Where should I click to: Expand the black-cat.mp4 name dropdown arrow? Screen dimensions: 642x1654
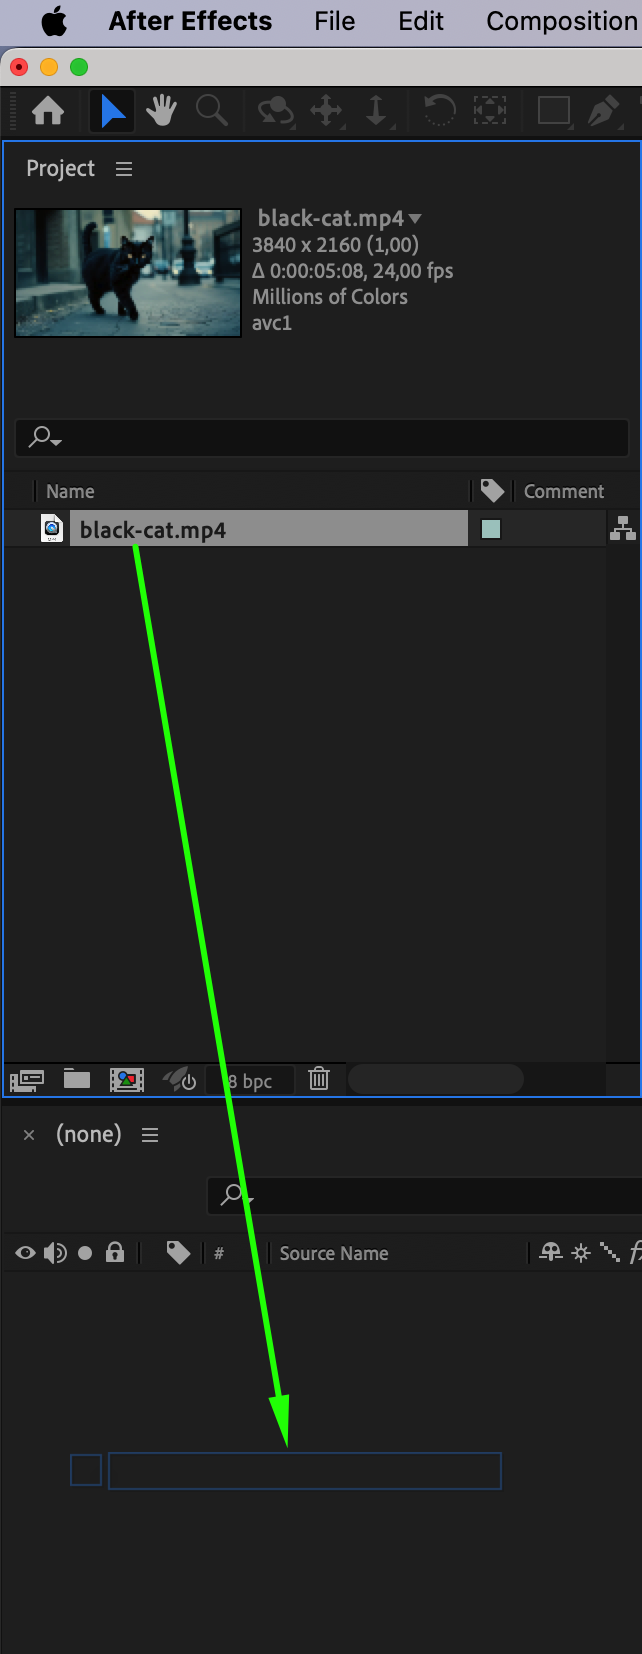point(415,218)
